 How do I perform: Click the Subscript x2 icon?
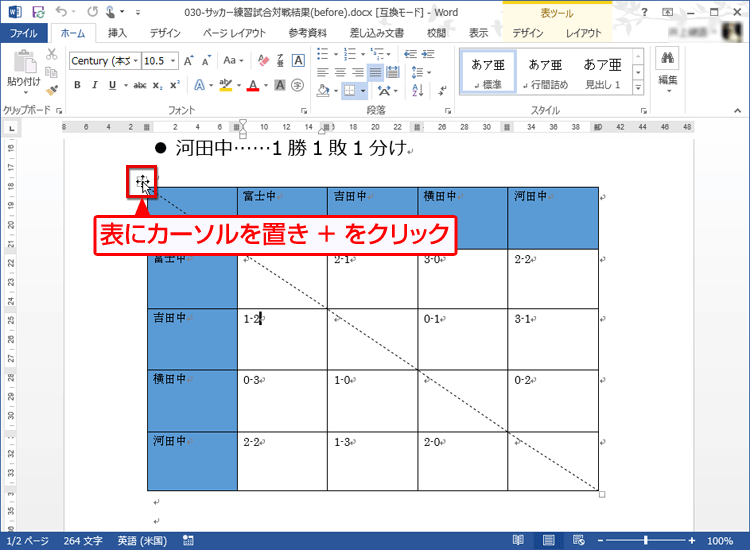(157, 85)
